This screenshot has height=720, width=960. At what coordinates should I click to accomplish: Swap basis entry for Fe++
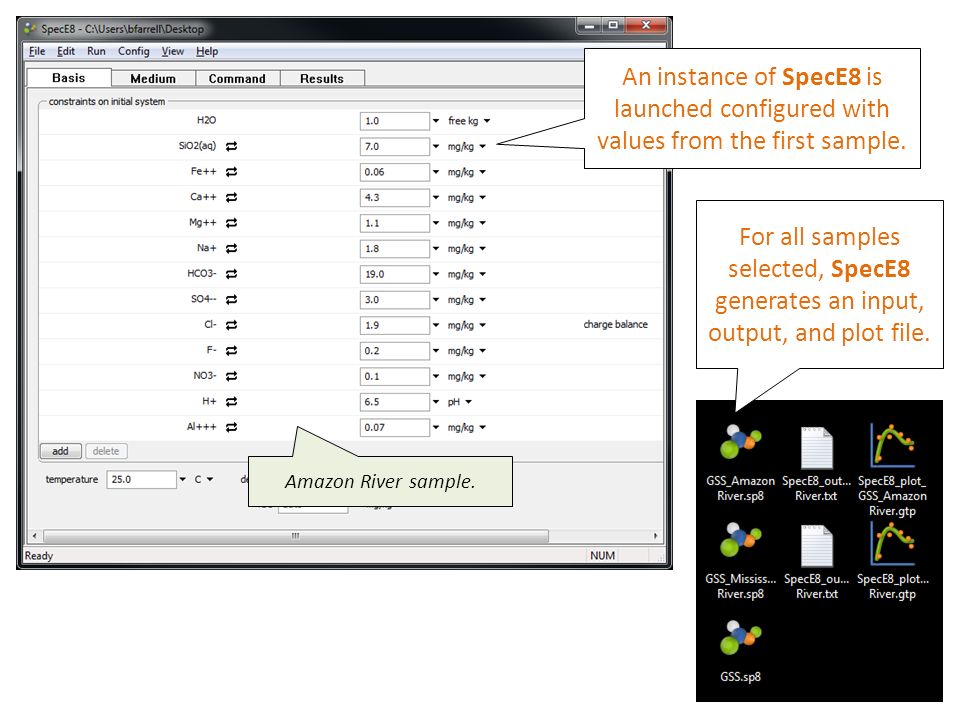[x=231, y=172]
